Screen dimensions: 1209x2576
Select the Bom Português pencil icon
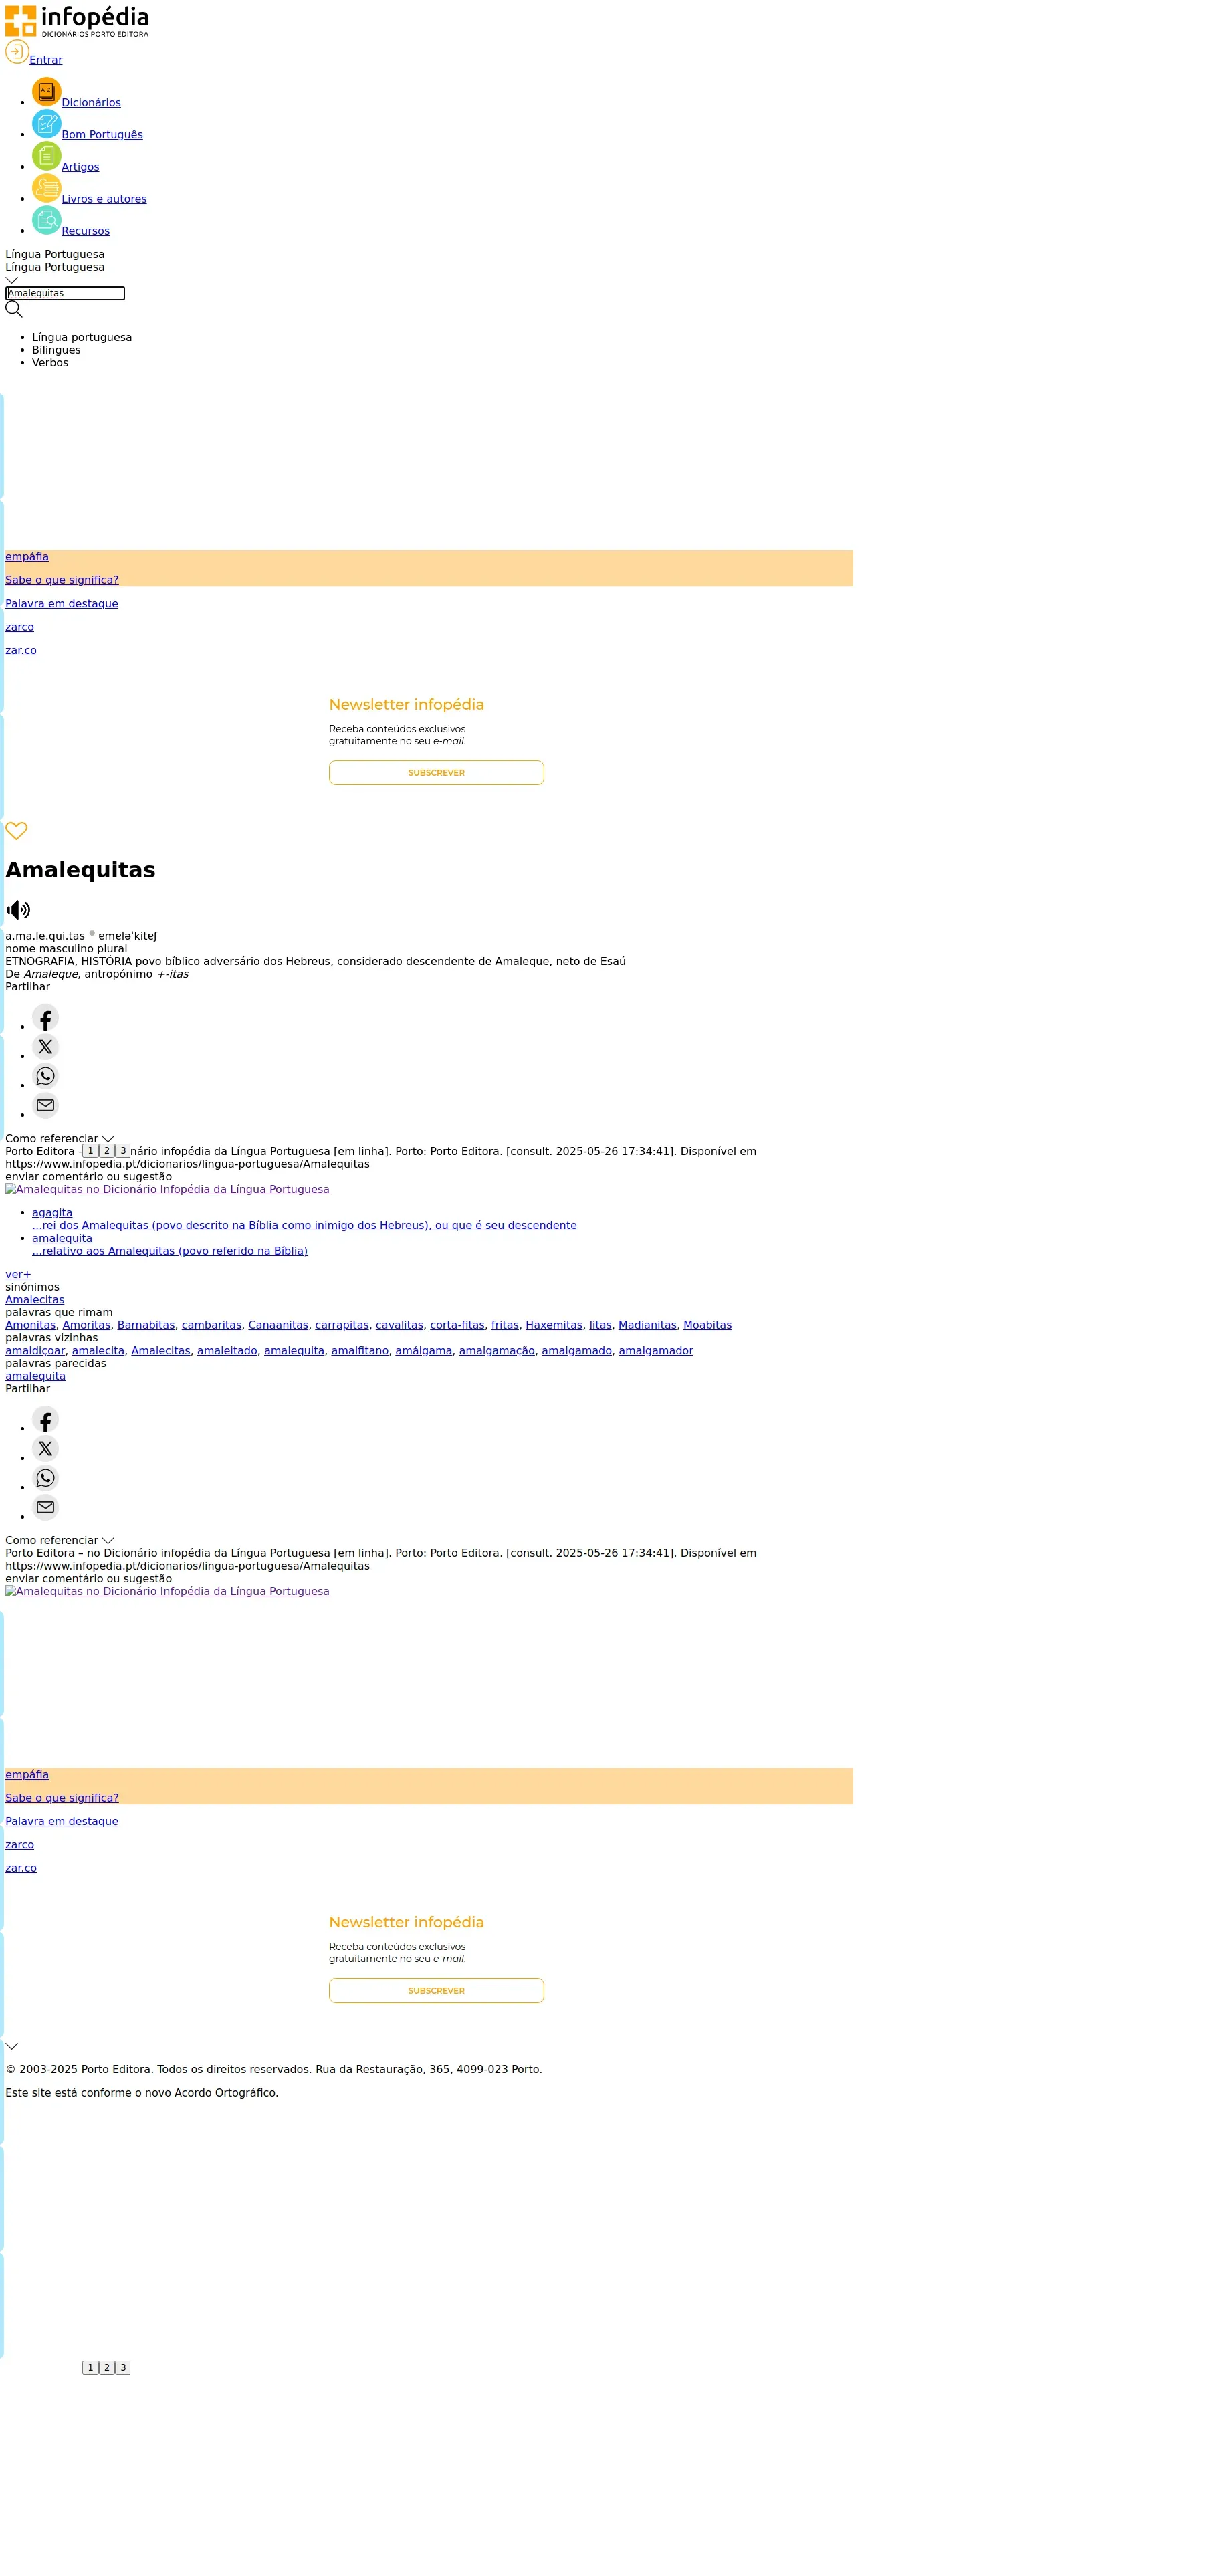click(46, 124)
